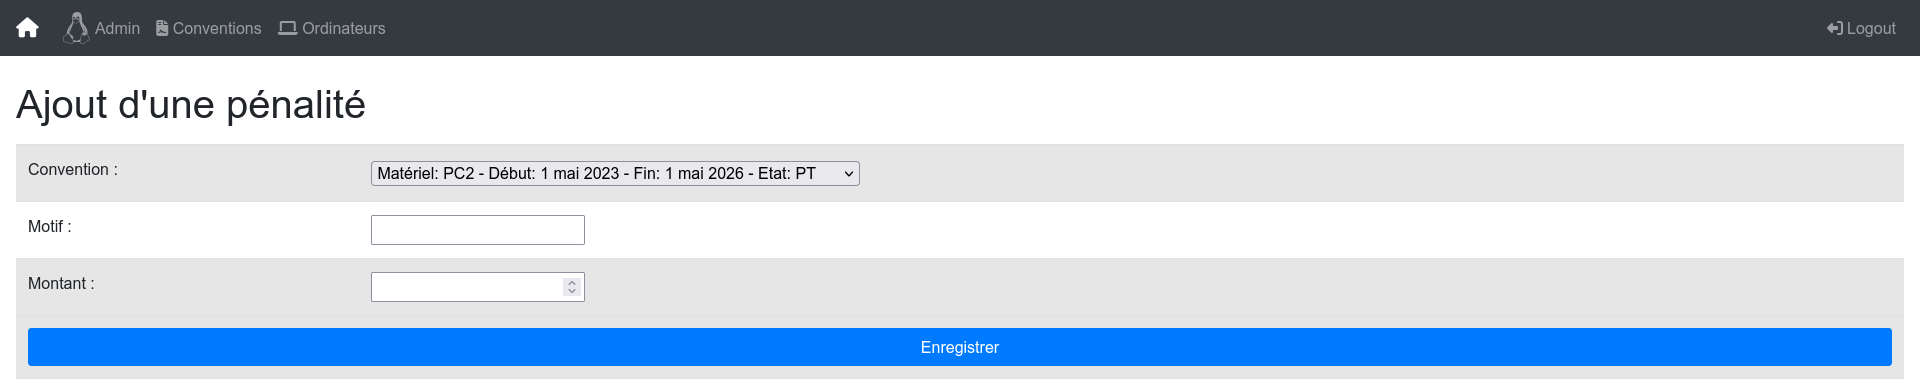Focus the Motif text field
The image size is (1920, 388).
(x=478, y=230)
